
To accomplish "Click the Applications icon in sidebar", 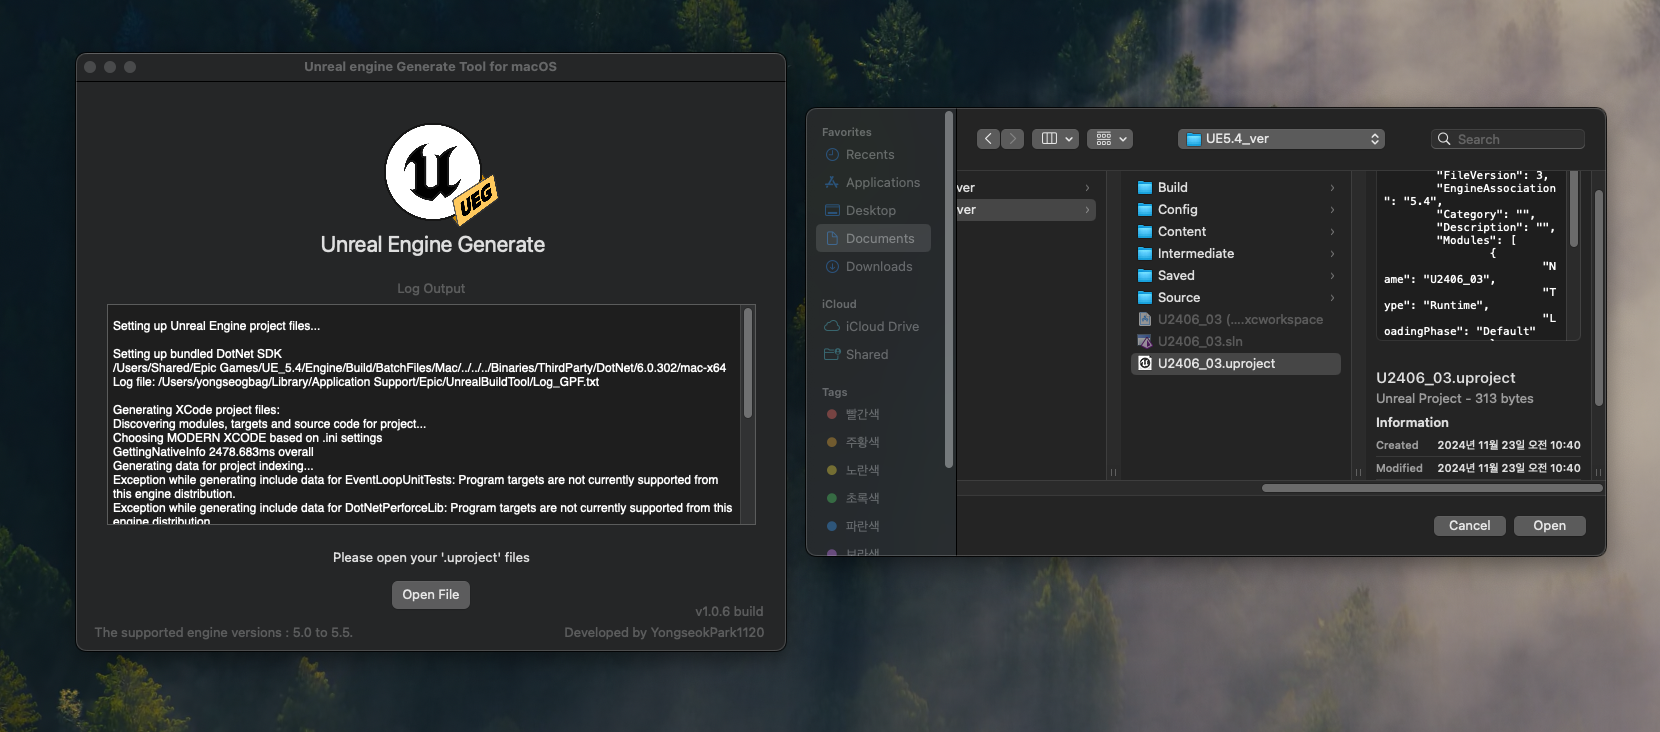I will click(832, 183).
